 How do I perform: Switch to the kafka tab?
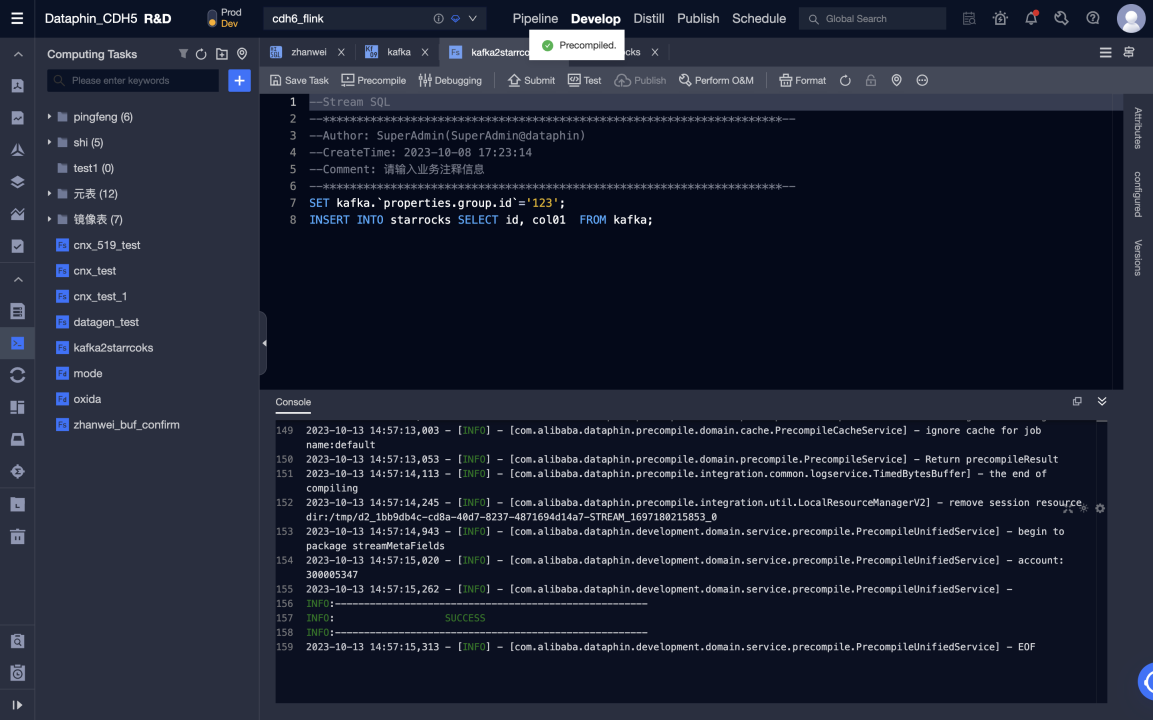[395, 51]
